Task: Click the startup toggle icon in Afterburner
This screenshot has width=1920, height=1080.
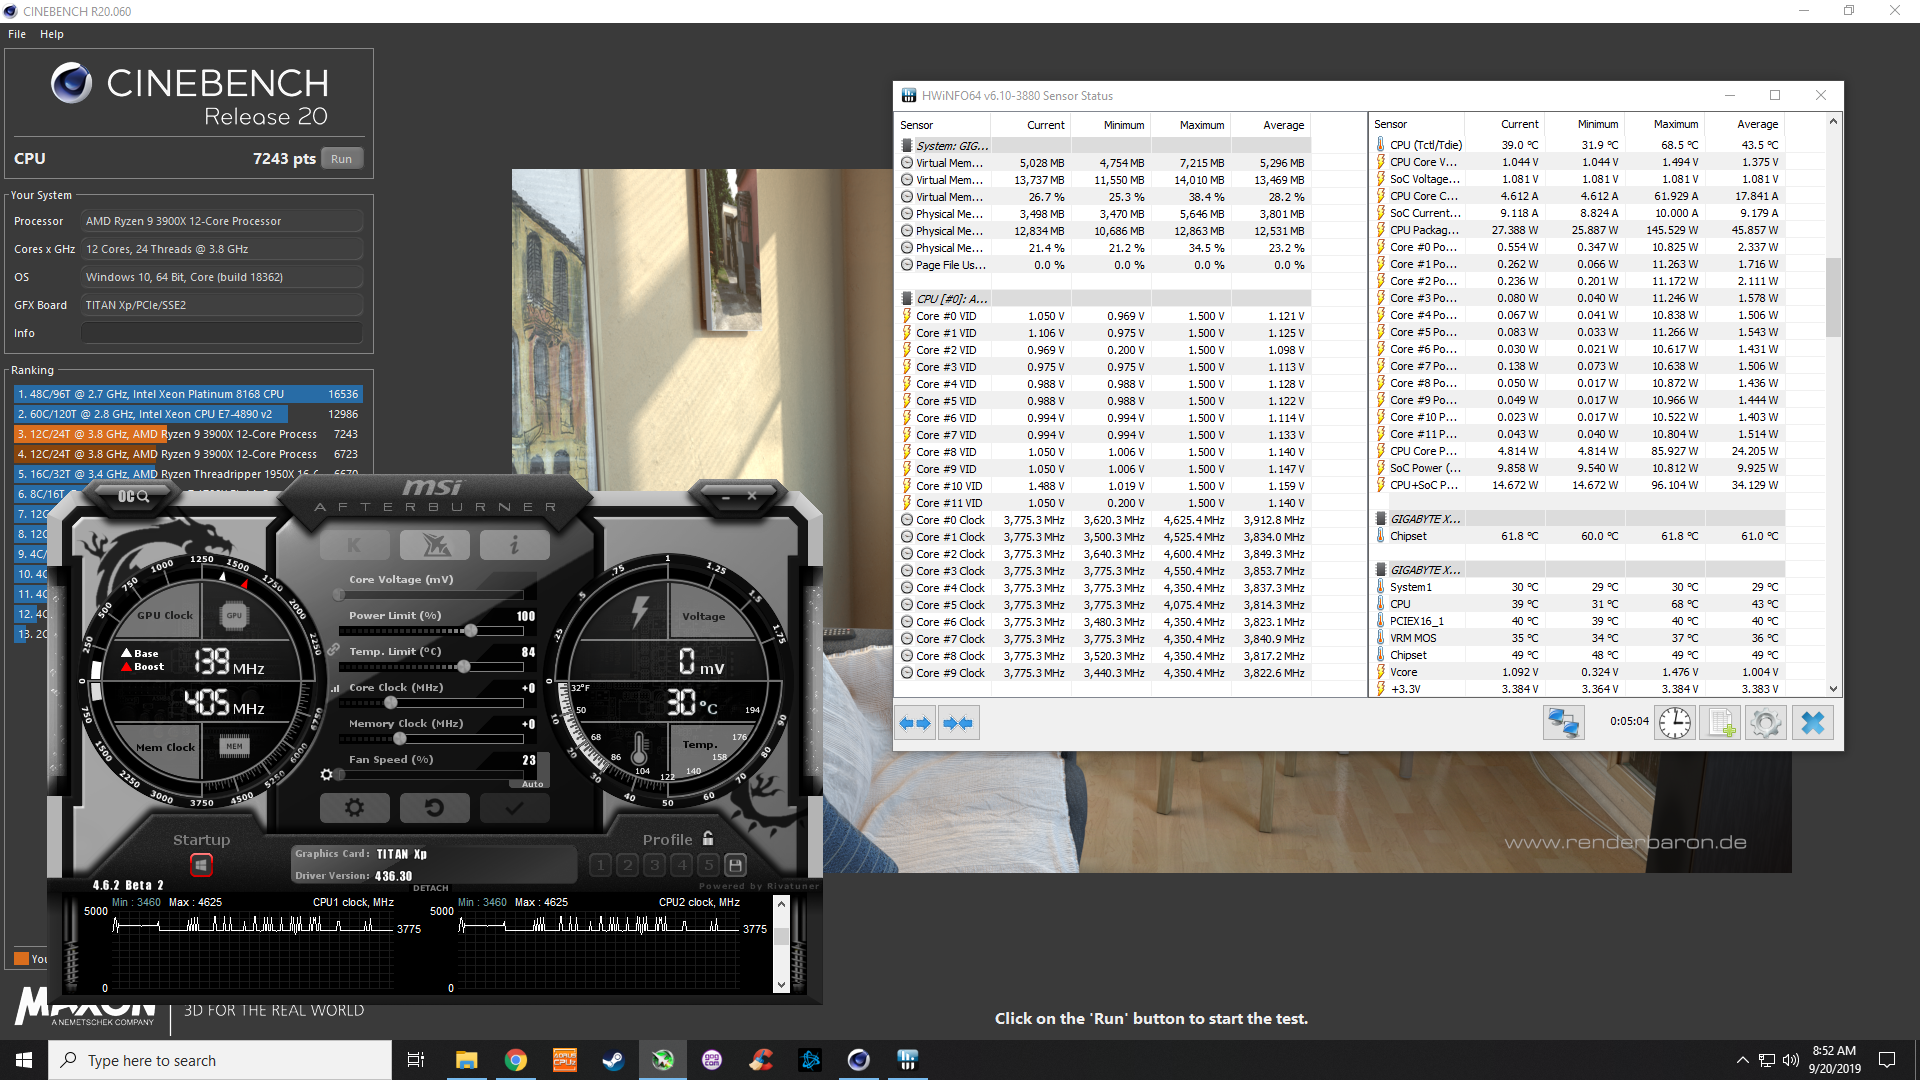Action: click(204, 865)
